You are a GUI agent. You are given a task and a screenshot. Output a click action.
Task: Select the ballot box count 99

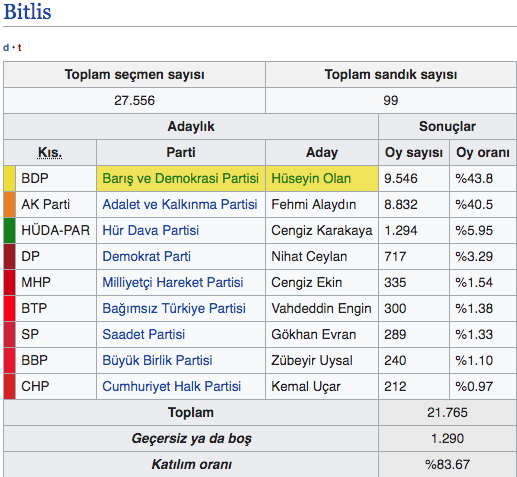pos(391,100)
